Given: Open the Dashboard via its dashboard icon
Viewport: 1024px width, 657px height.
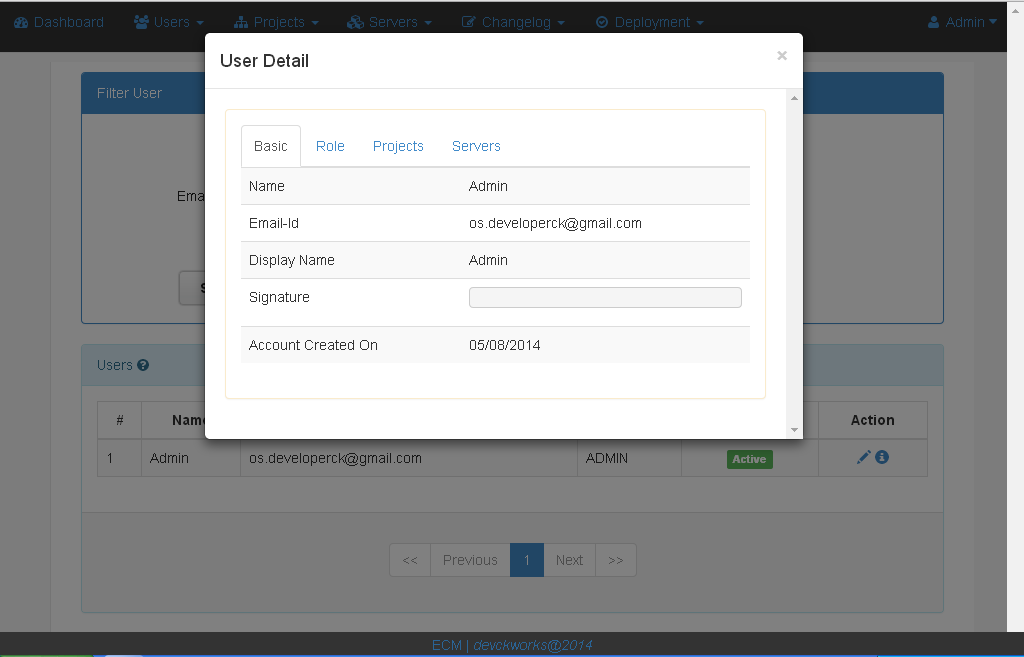Looking at the screenshot, I should (20, 21).
